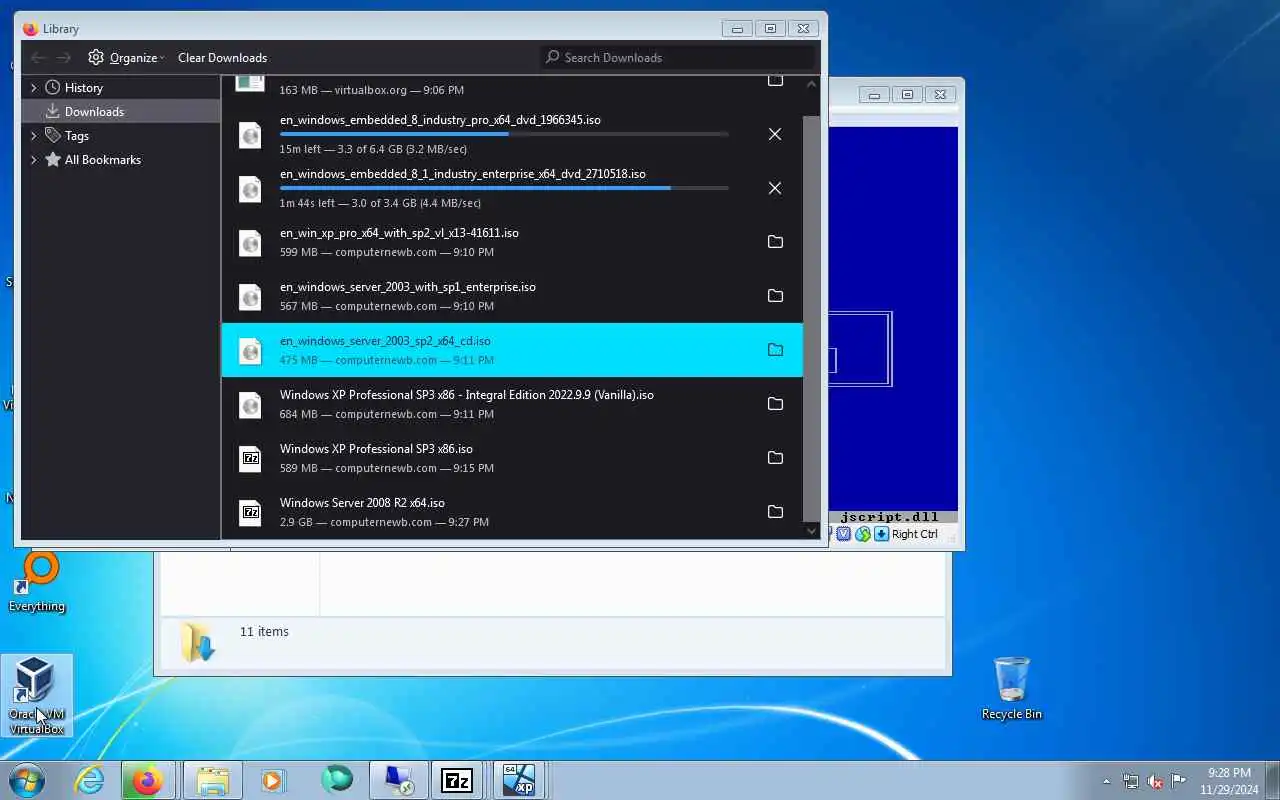This screenshot has height=800, width=1280.
Task: Click progress bar of embedded_8_industry_pro download
Action: (504, 134)
